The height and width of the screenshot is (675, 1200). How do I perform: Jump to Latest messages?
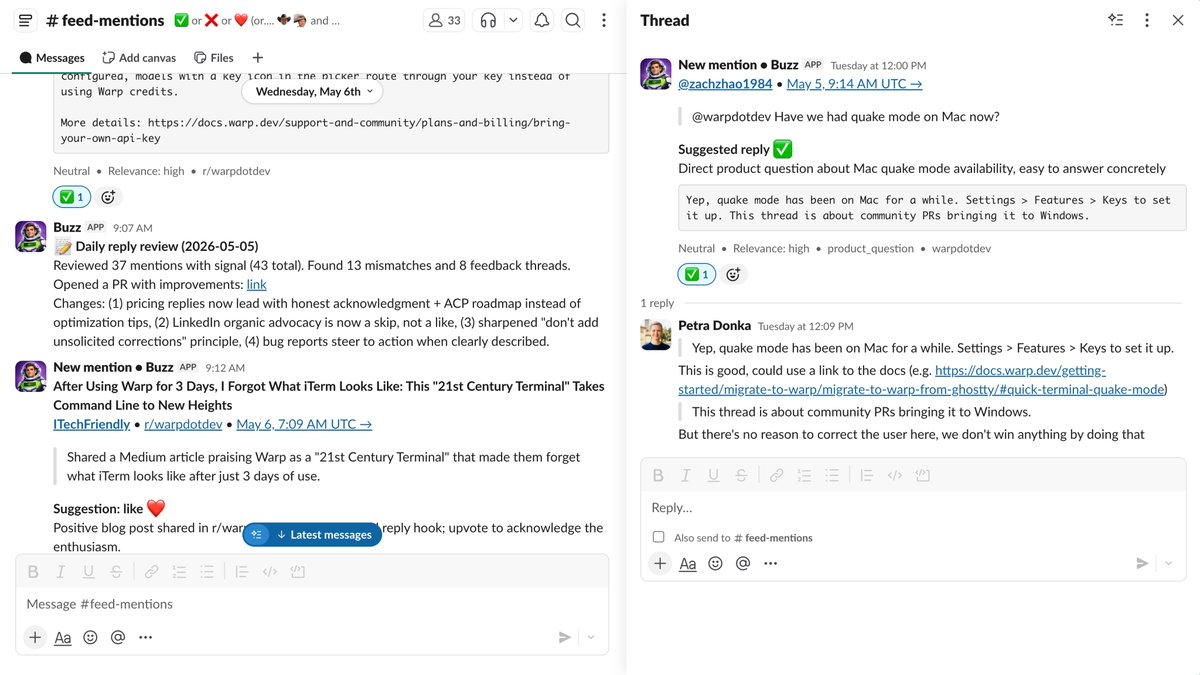312,535
